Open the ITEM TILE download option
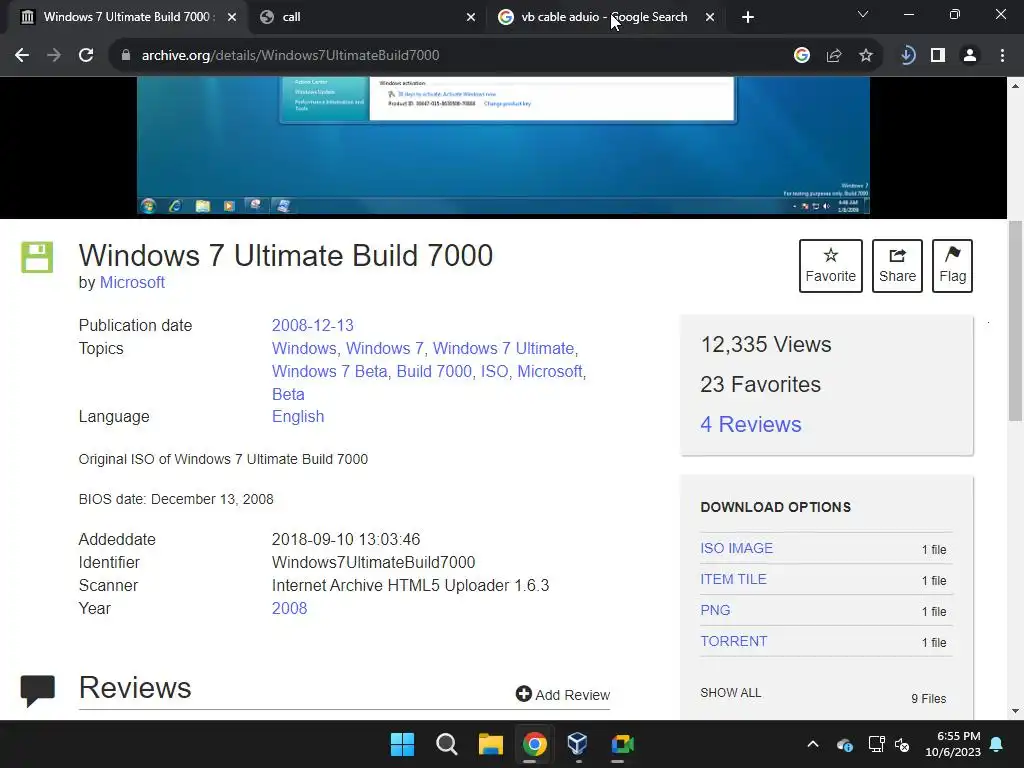 coord(733,579)
